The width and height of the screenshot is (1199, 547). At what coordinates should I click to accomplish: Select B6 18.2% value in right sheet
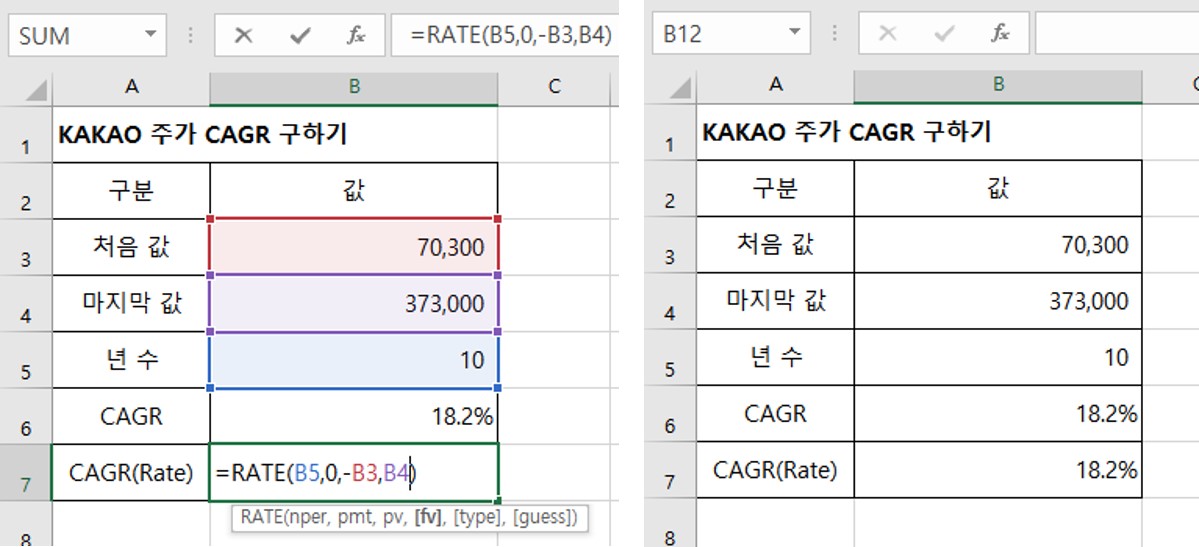(998, 415)
